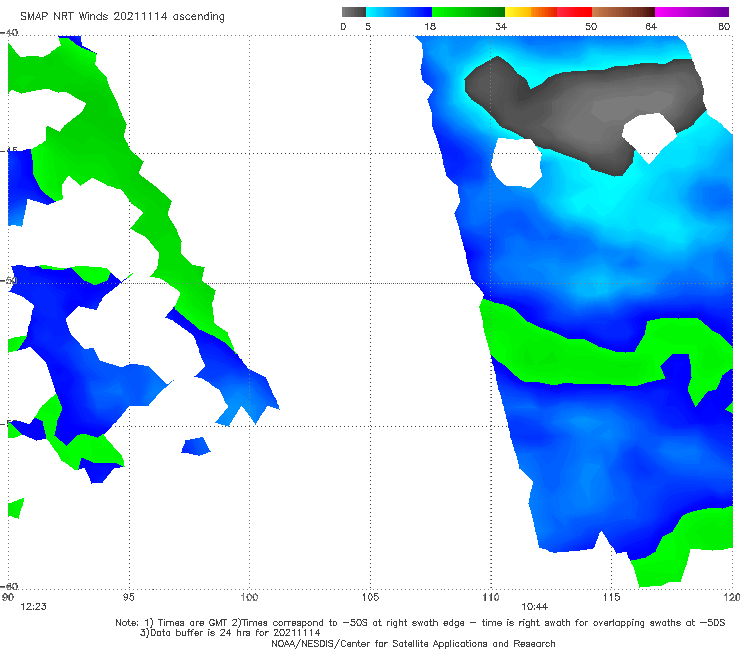Click the gray 0-5 segment of the color bar

(354, 12)
